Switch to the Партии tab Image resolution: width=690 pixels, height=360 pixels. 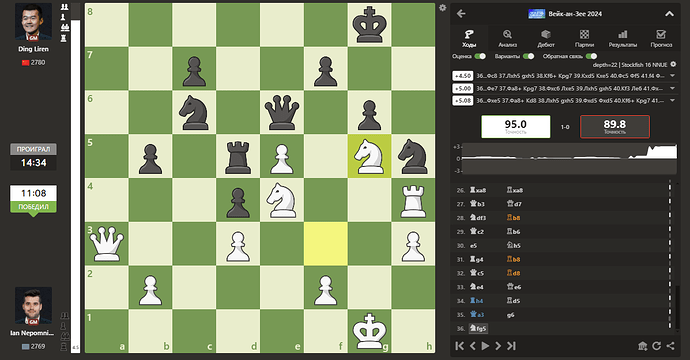(584, 38)
